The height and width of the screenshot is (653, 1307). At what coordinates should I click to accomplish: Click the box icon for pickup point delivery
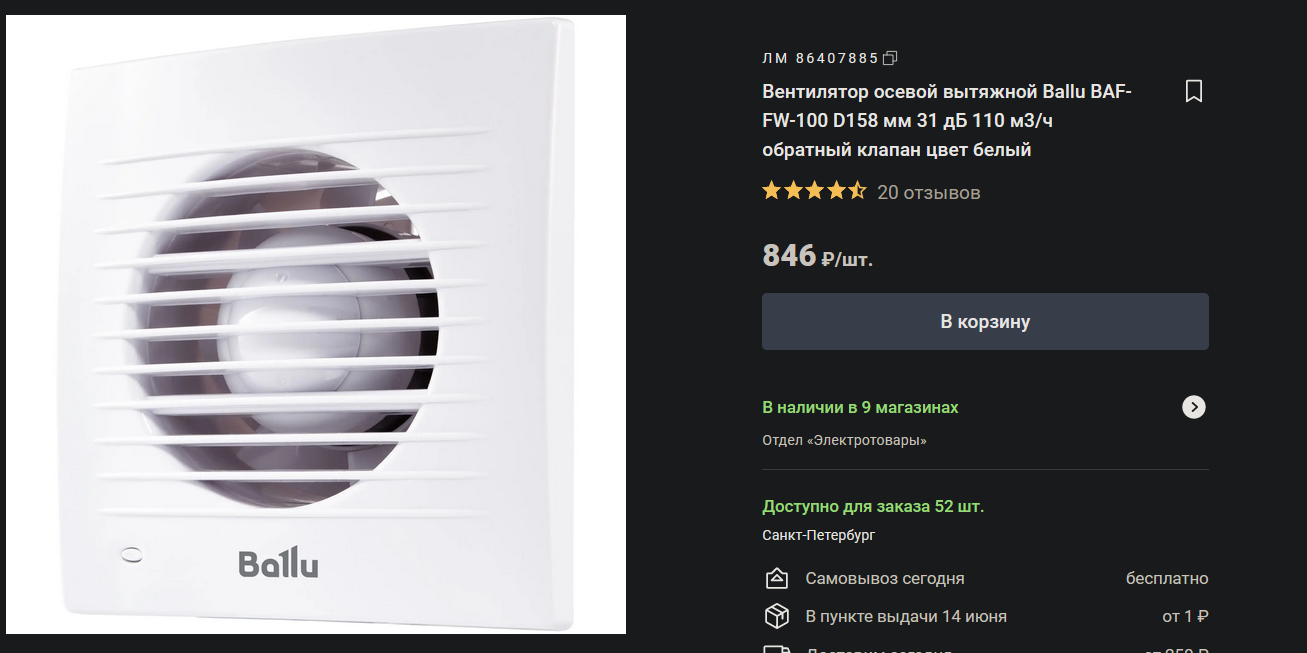pos(777,616)
